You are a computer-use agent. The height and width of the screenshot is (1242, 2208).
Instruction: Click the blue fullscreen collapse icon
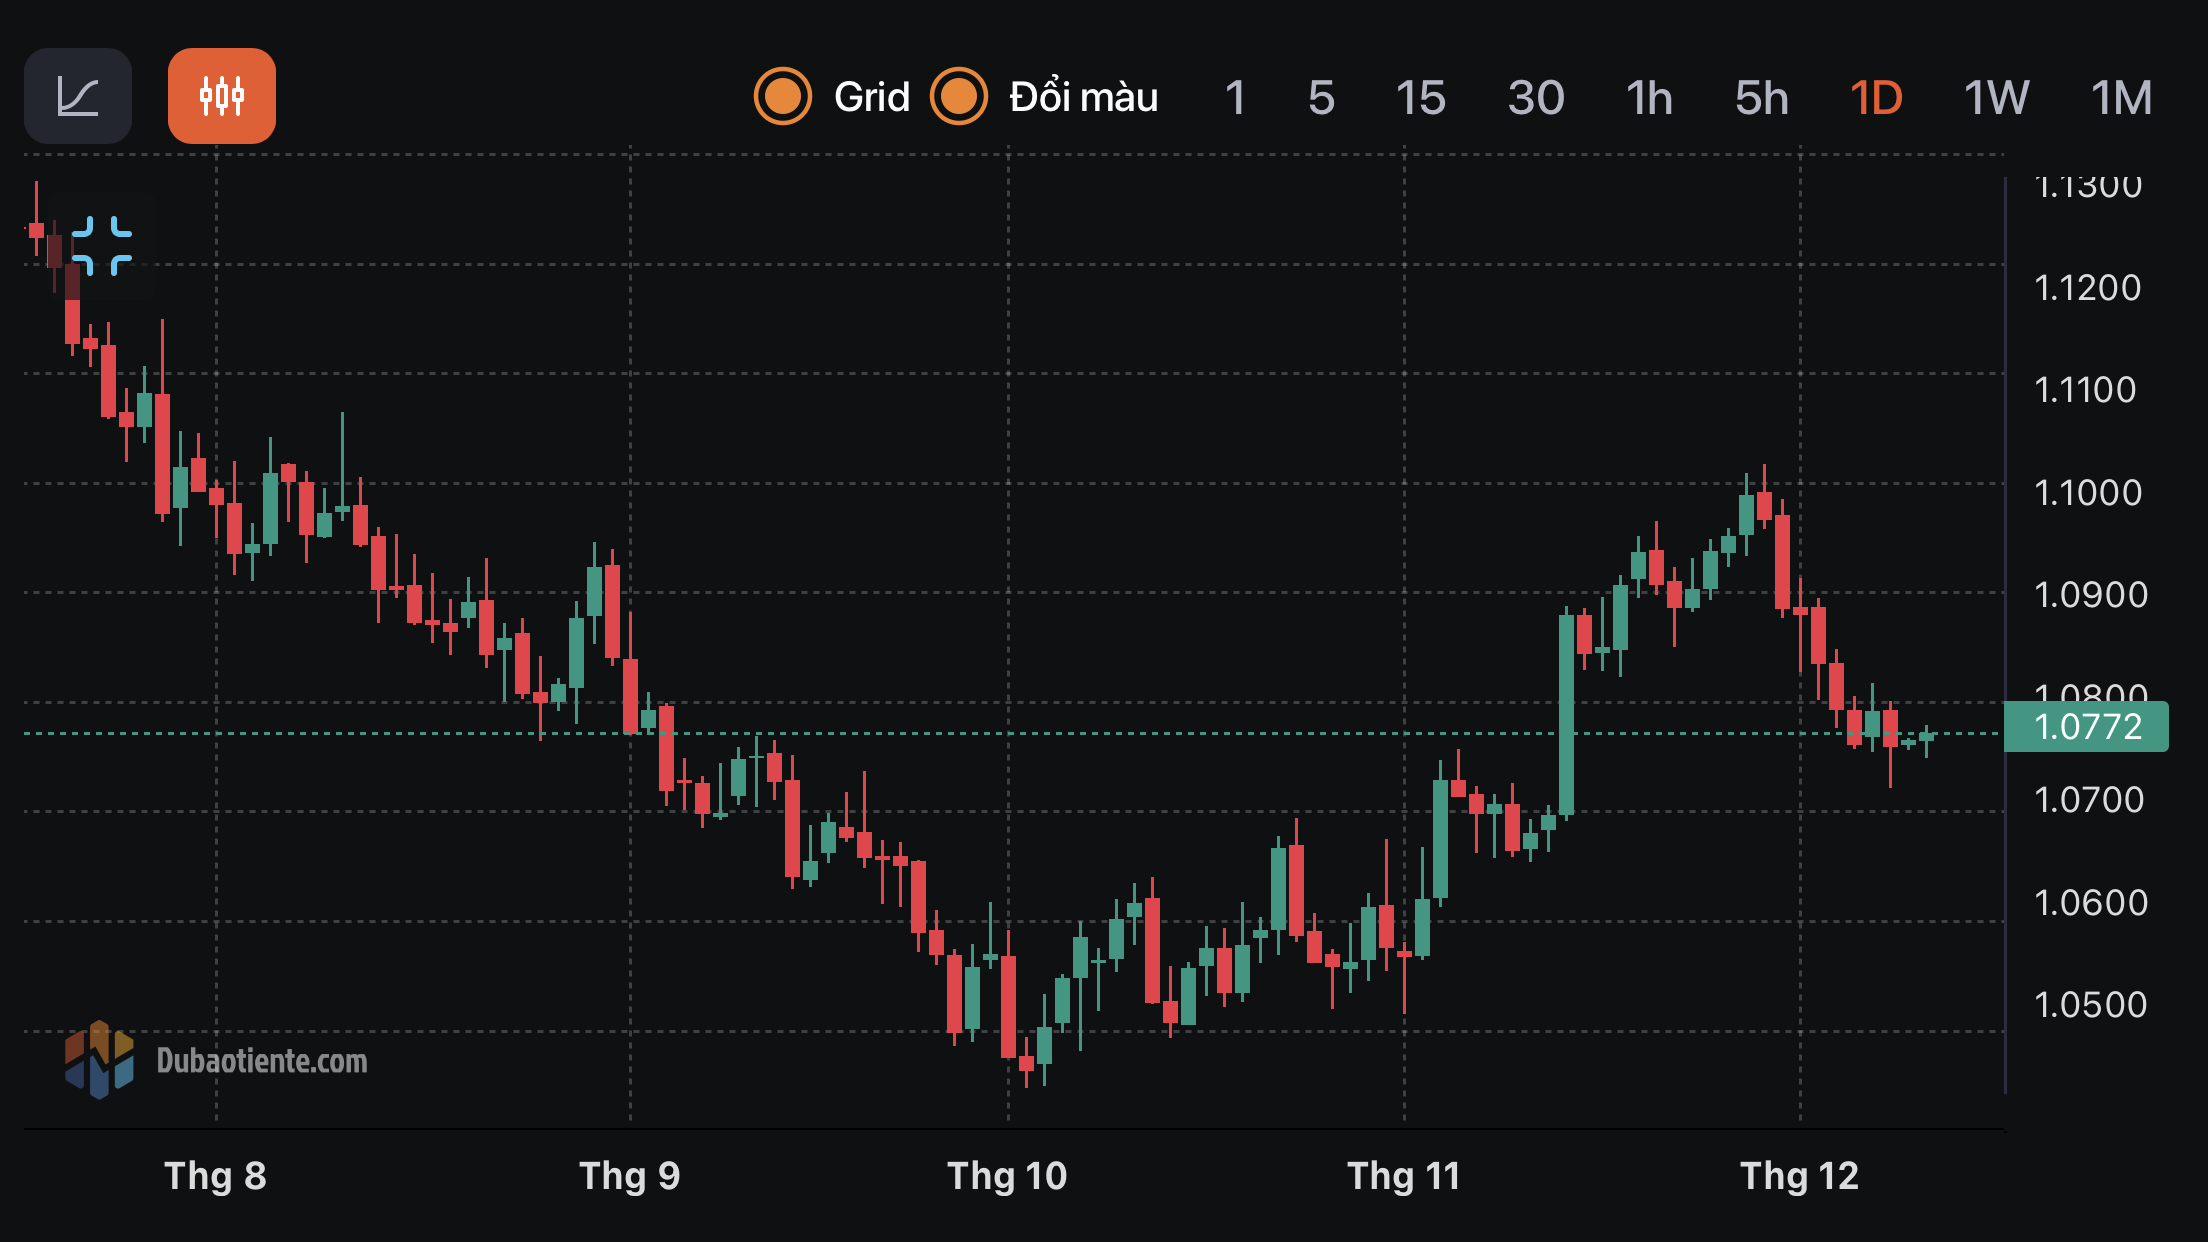click(102, 245)
